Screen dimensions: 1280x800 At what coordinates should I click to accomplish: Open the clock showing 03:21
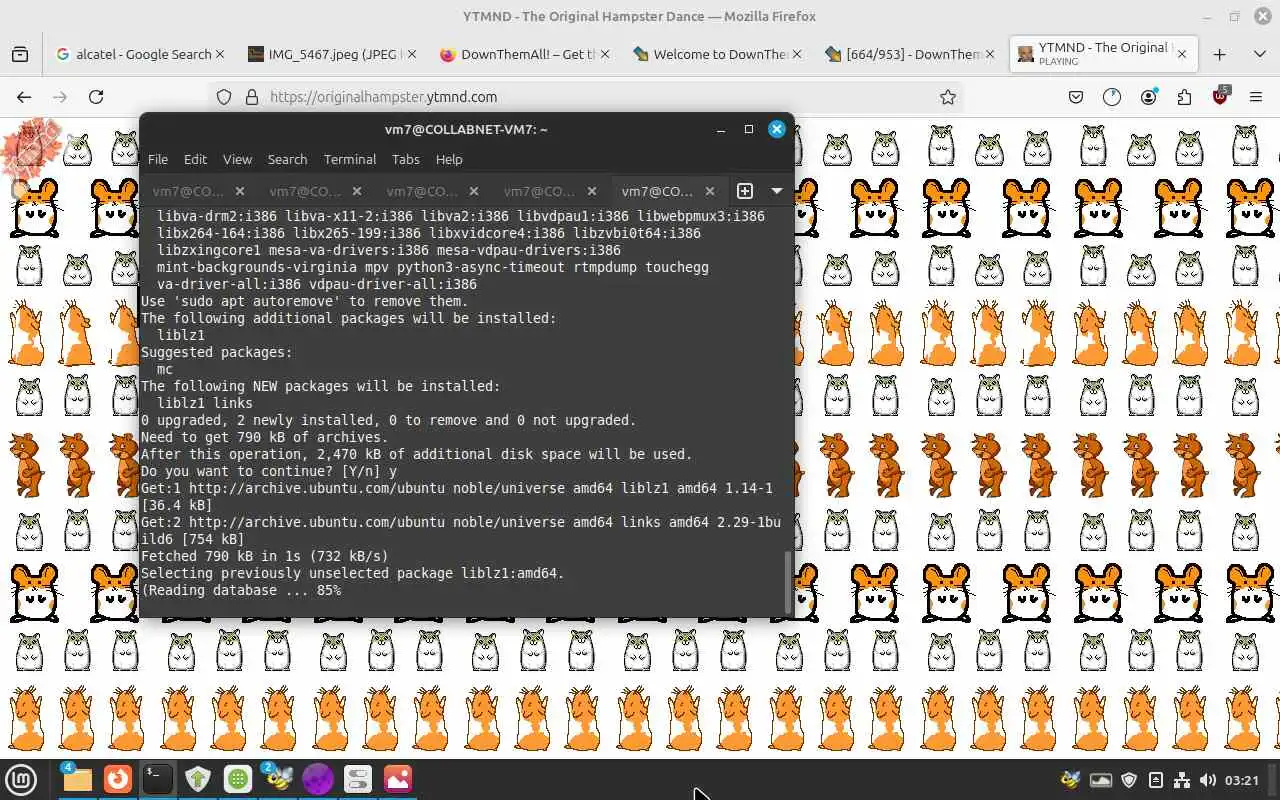pos(1241,780)
